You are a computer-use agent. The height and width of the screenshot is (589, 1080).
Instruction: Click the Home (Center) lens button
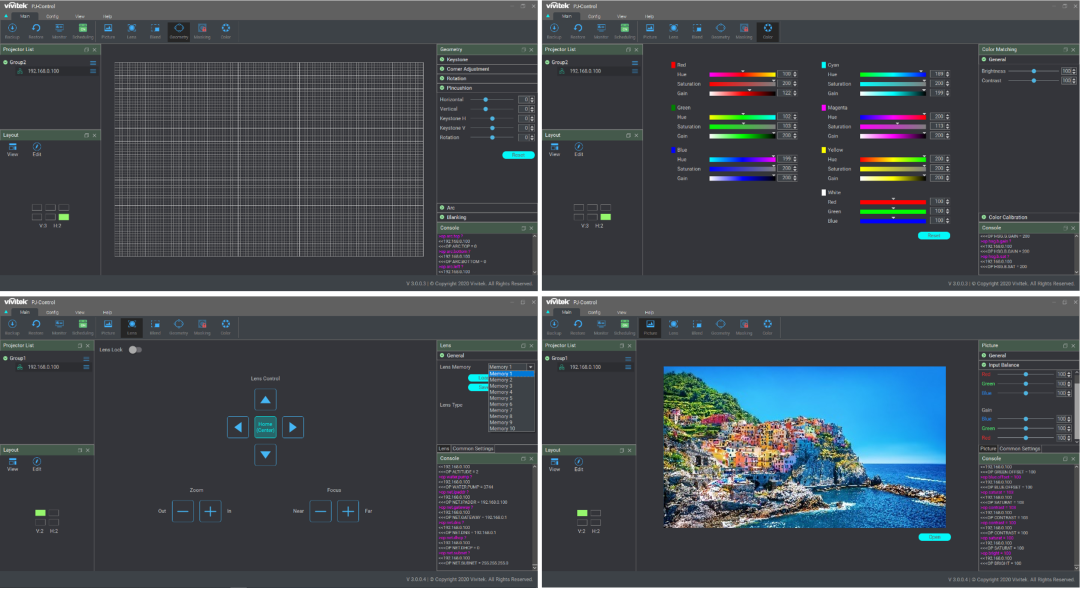(265, 427)
